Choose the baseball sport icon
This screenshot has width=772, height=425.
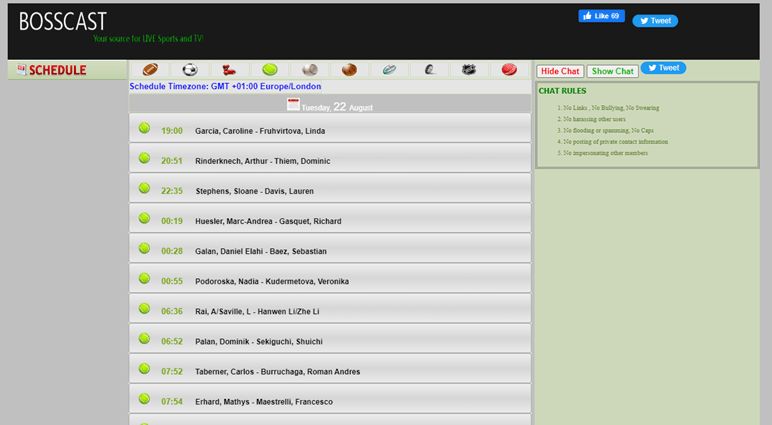pos(310,70)
